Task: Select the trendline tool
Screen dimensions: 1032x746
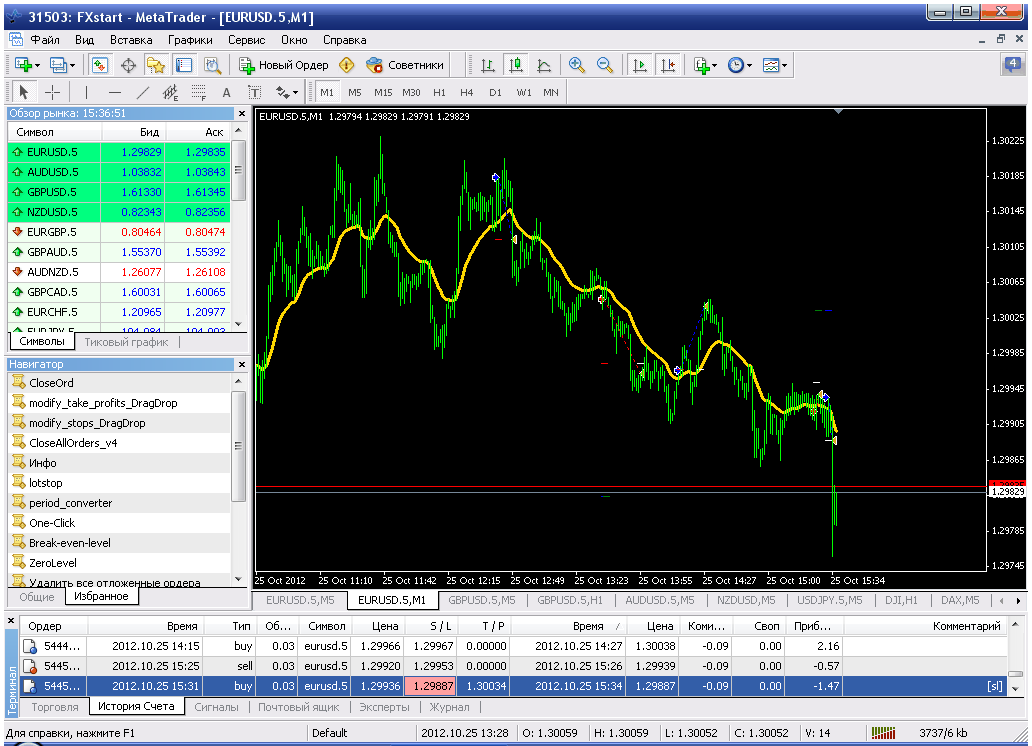Action: point(143,93)
